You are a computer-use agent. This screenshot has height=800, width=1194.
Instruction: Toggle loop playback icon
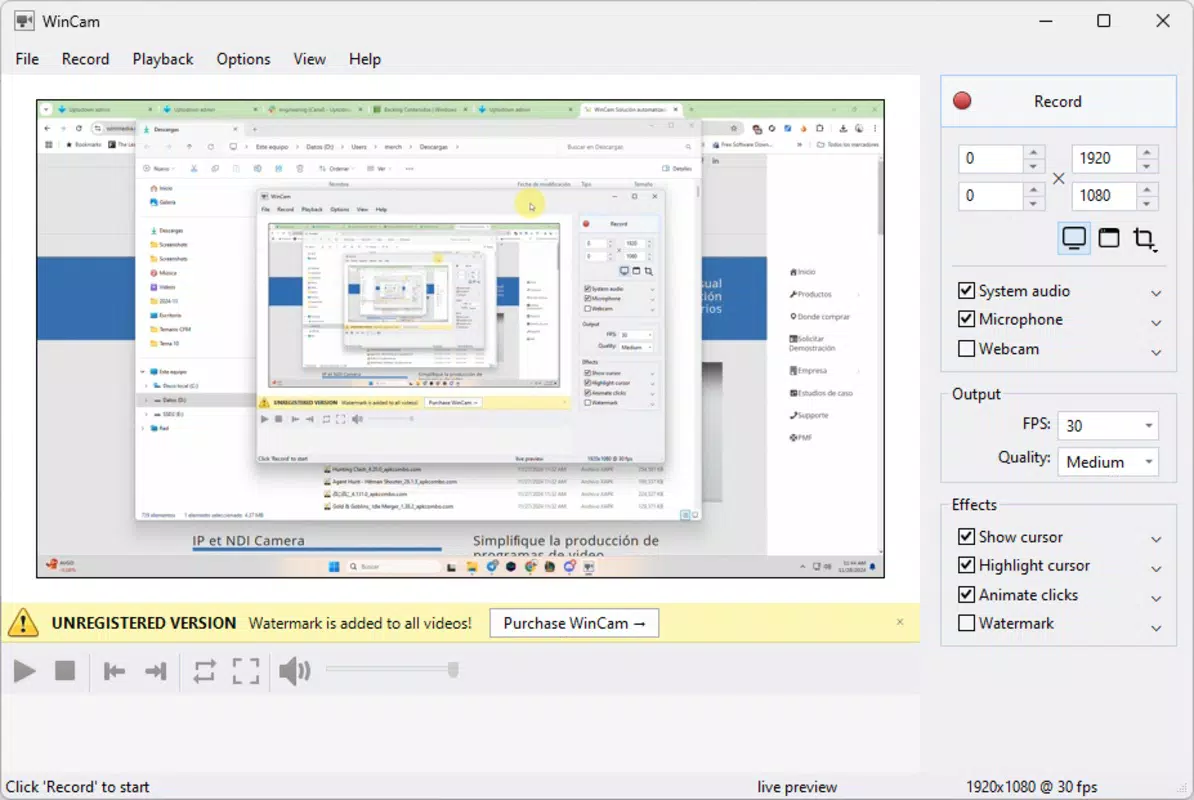pyautogui.click(x=204, y=671)
